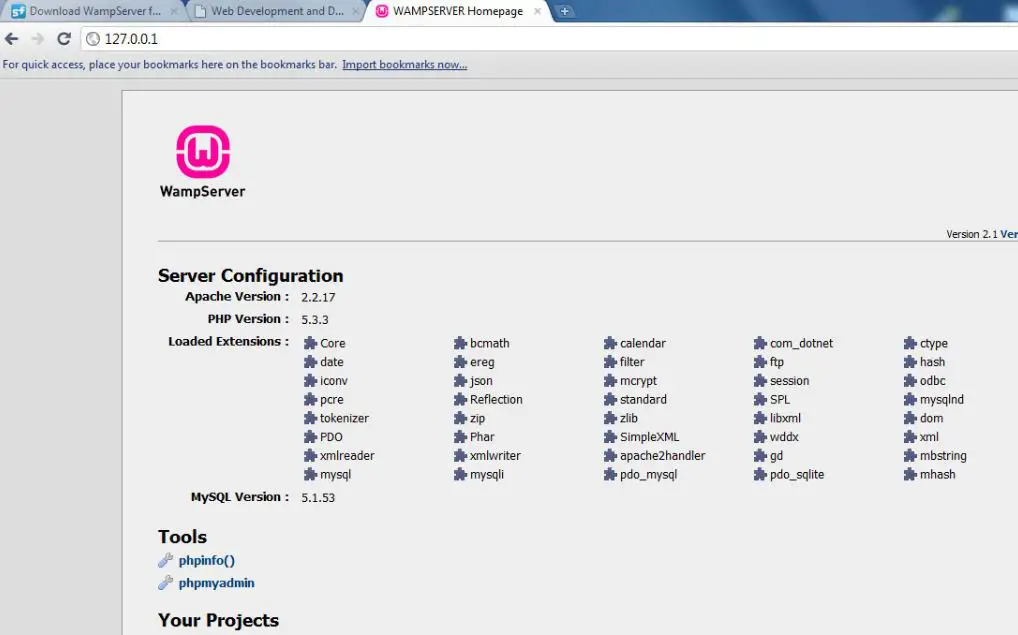Click MySQL version value 5.1.53
This screenshot has height=635, width=1018.
point(318,497)
